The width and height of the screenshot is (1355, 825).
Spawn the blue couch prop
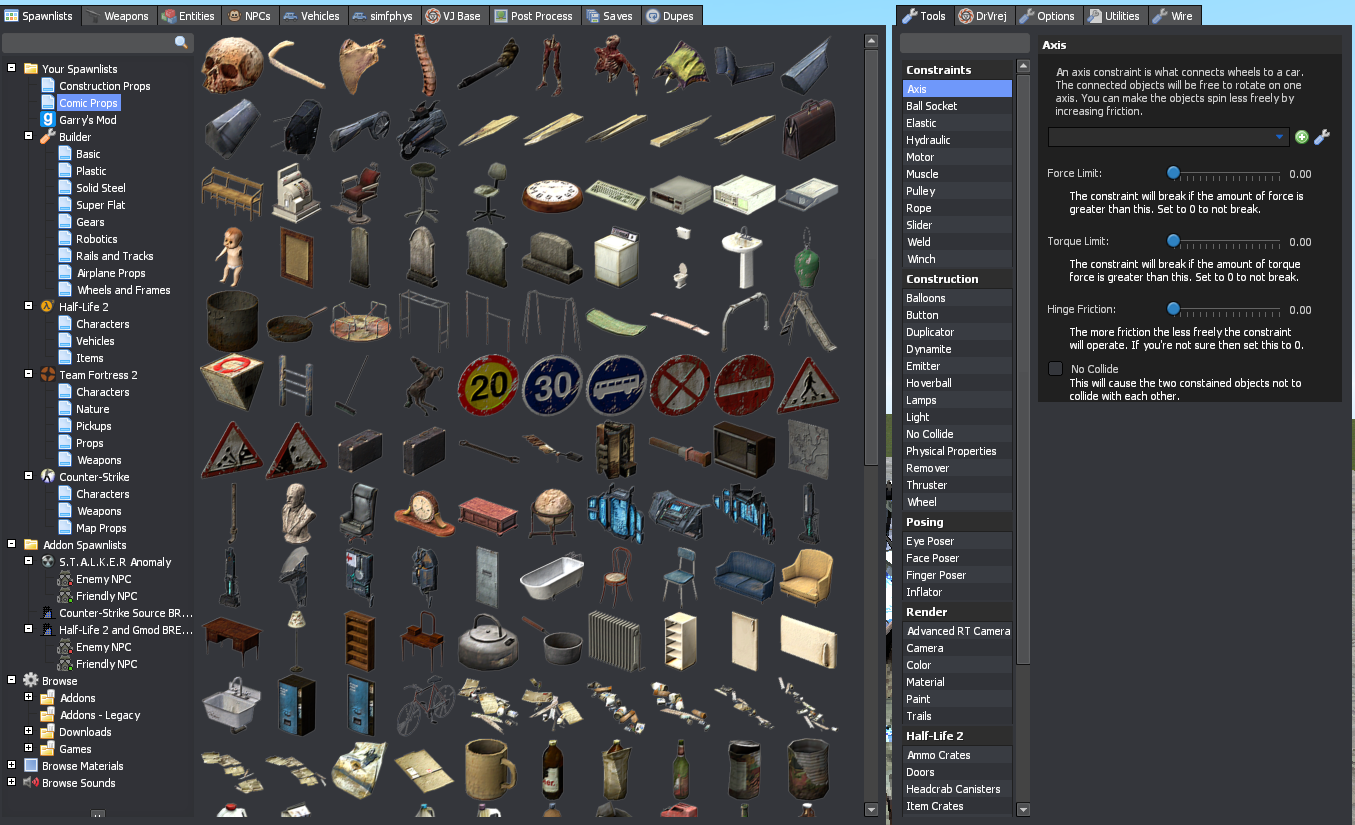(x=745, y=579)
